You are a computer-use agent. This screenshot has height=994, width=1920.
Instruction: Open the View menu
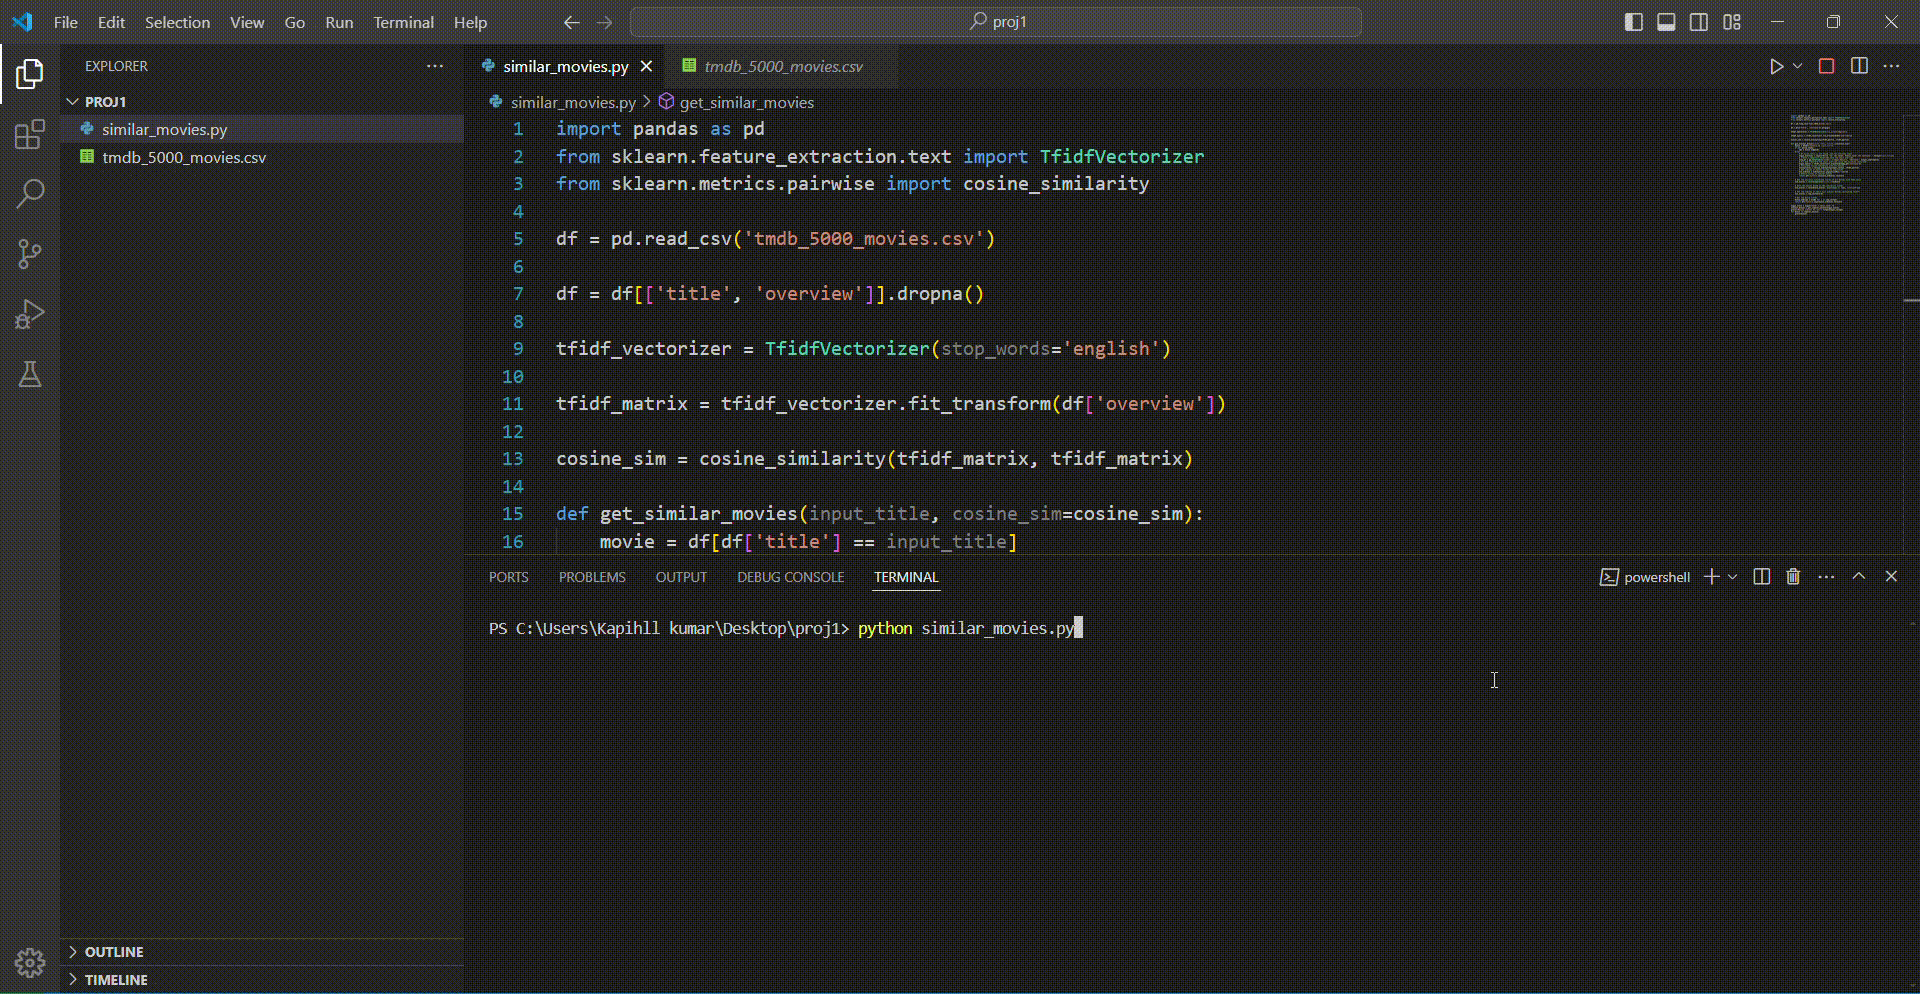pyautogui.click(x=247, y=22)
